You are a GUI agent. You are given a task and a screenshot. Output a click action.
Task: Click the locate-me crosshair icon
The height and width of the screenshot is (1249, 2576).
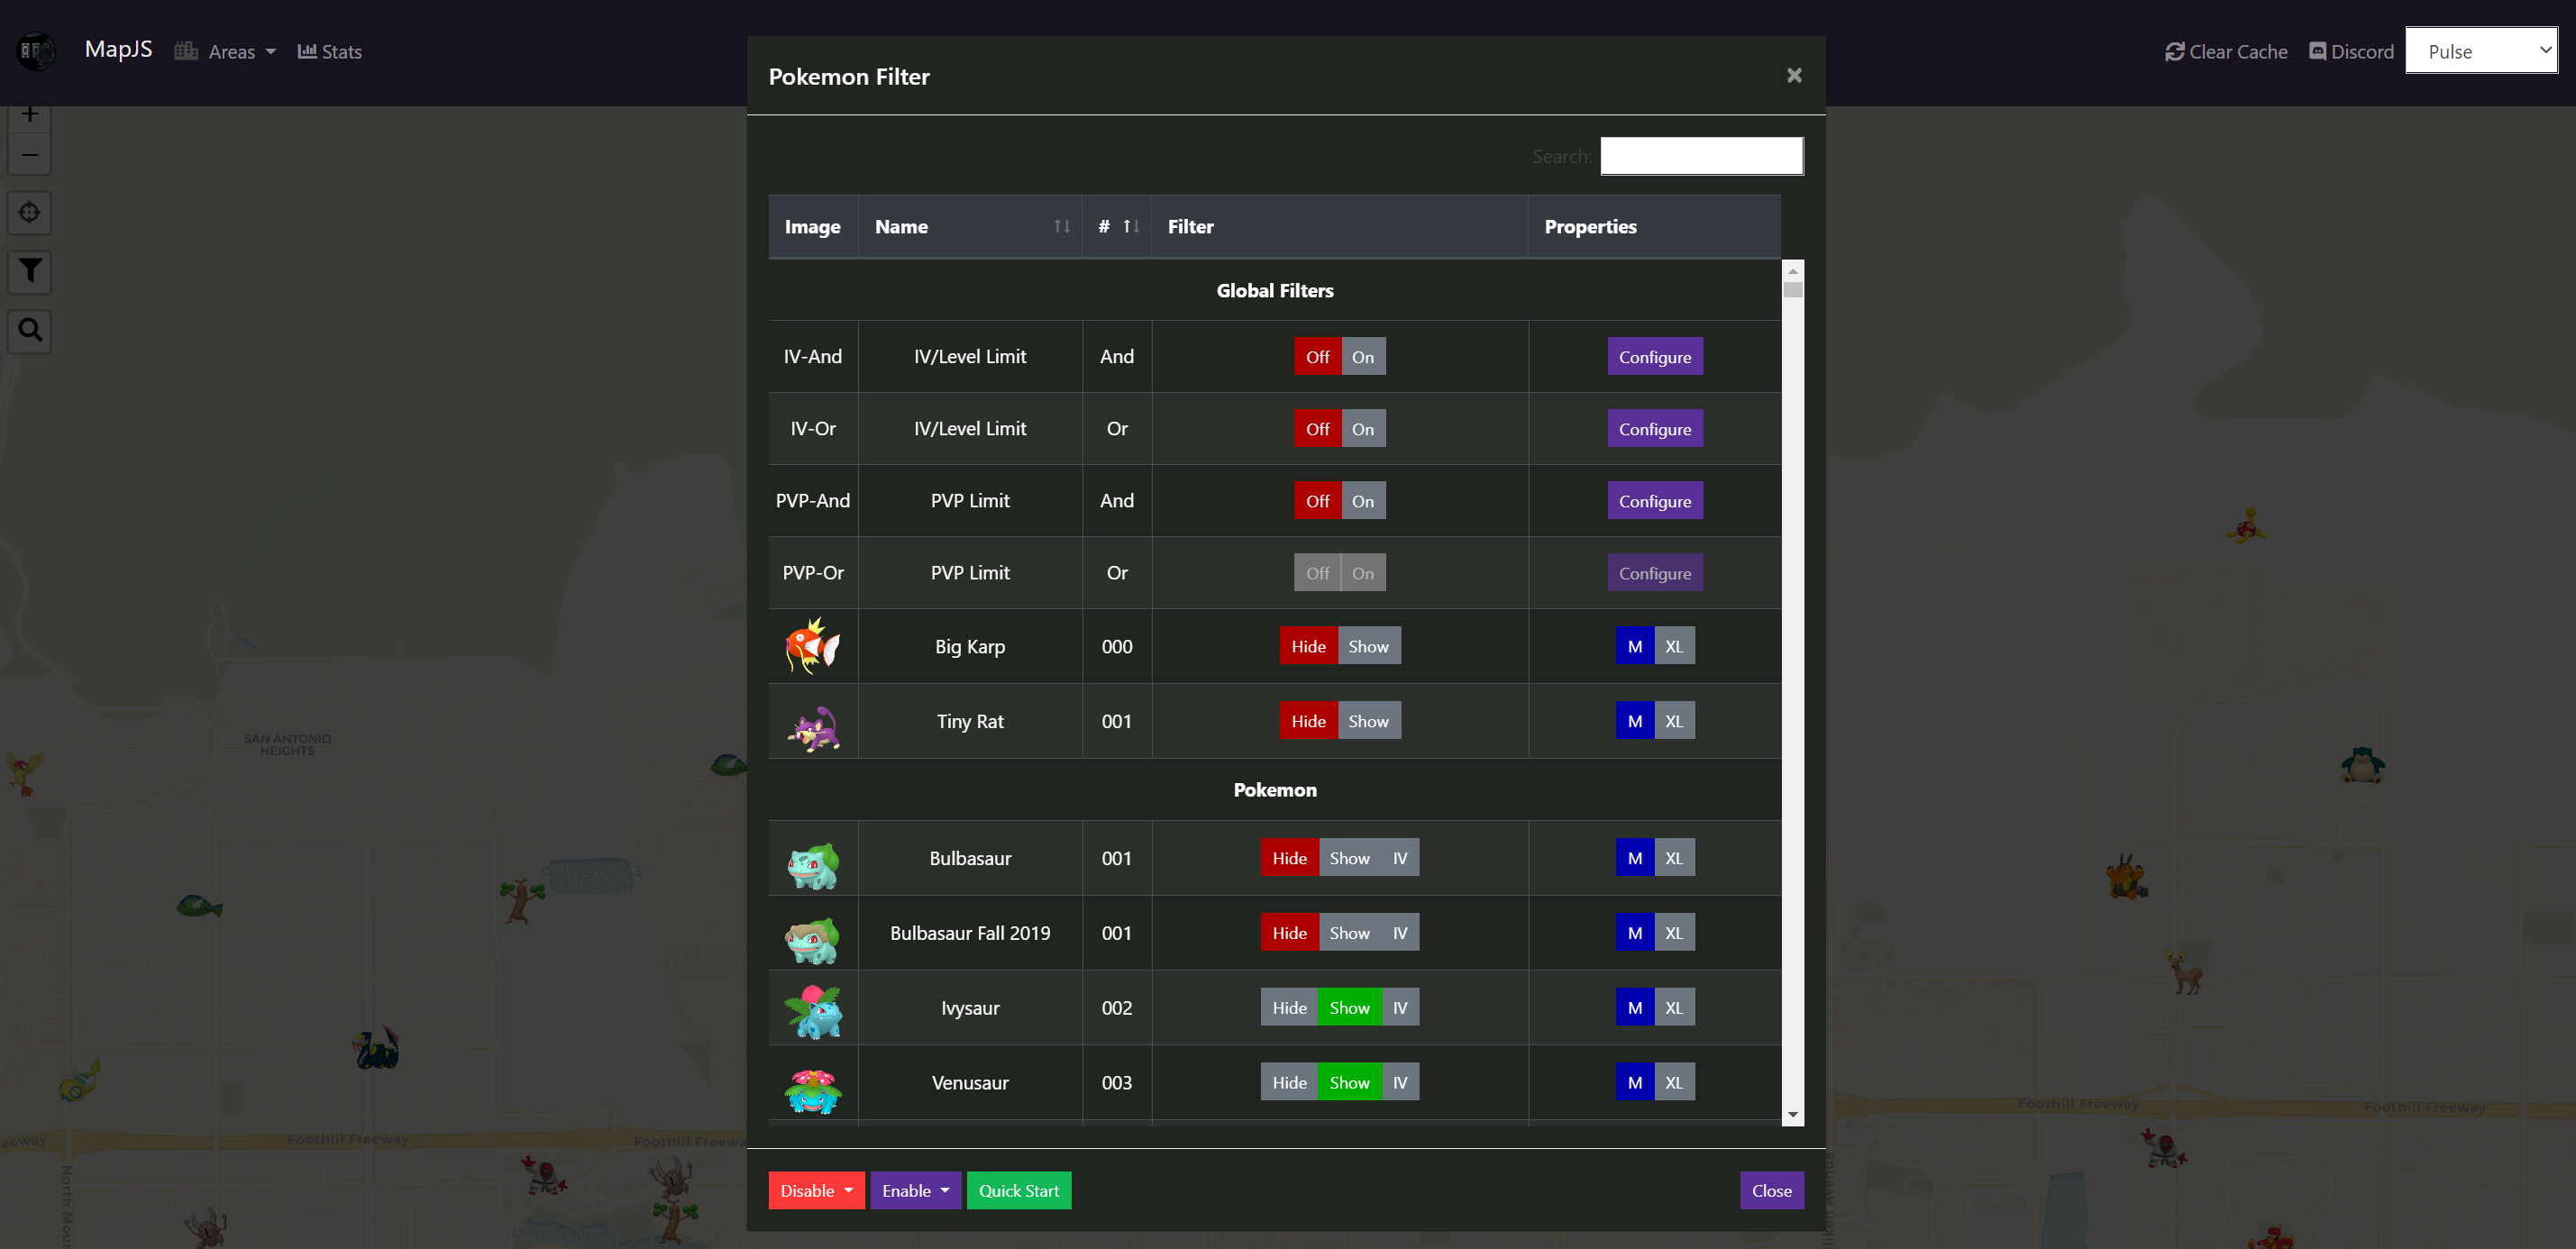coord(30,213)
